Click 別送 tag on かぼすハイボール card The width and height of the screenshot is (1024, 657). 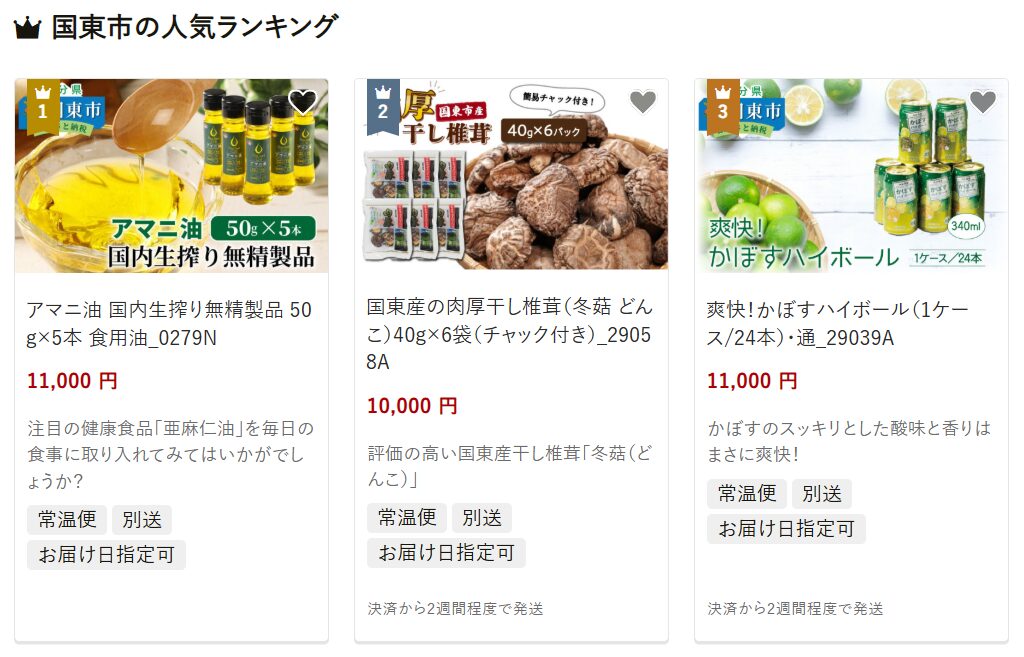pos(822,494)
